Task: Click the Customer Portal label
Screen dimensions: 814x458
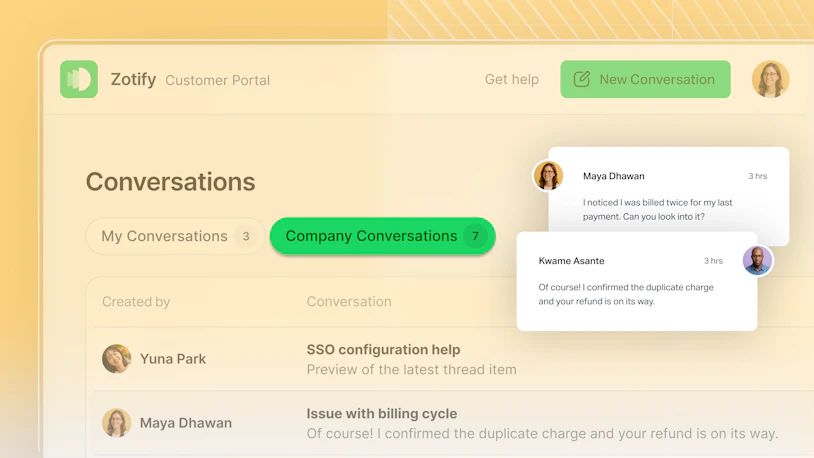Action: 218,80
